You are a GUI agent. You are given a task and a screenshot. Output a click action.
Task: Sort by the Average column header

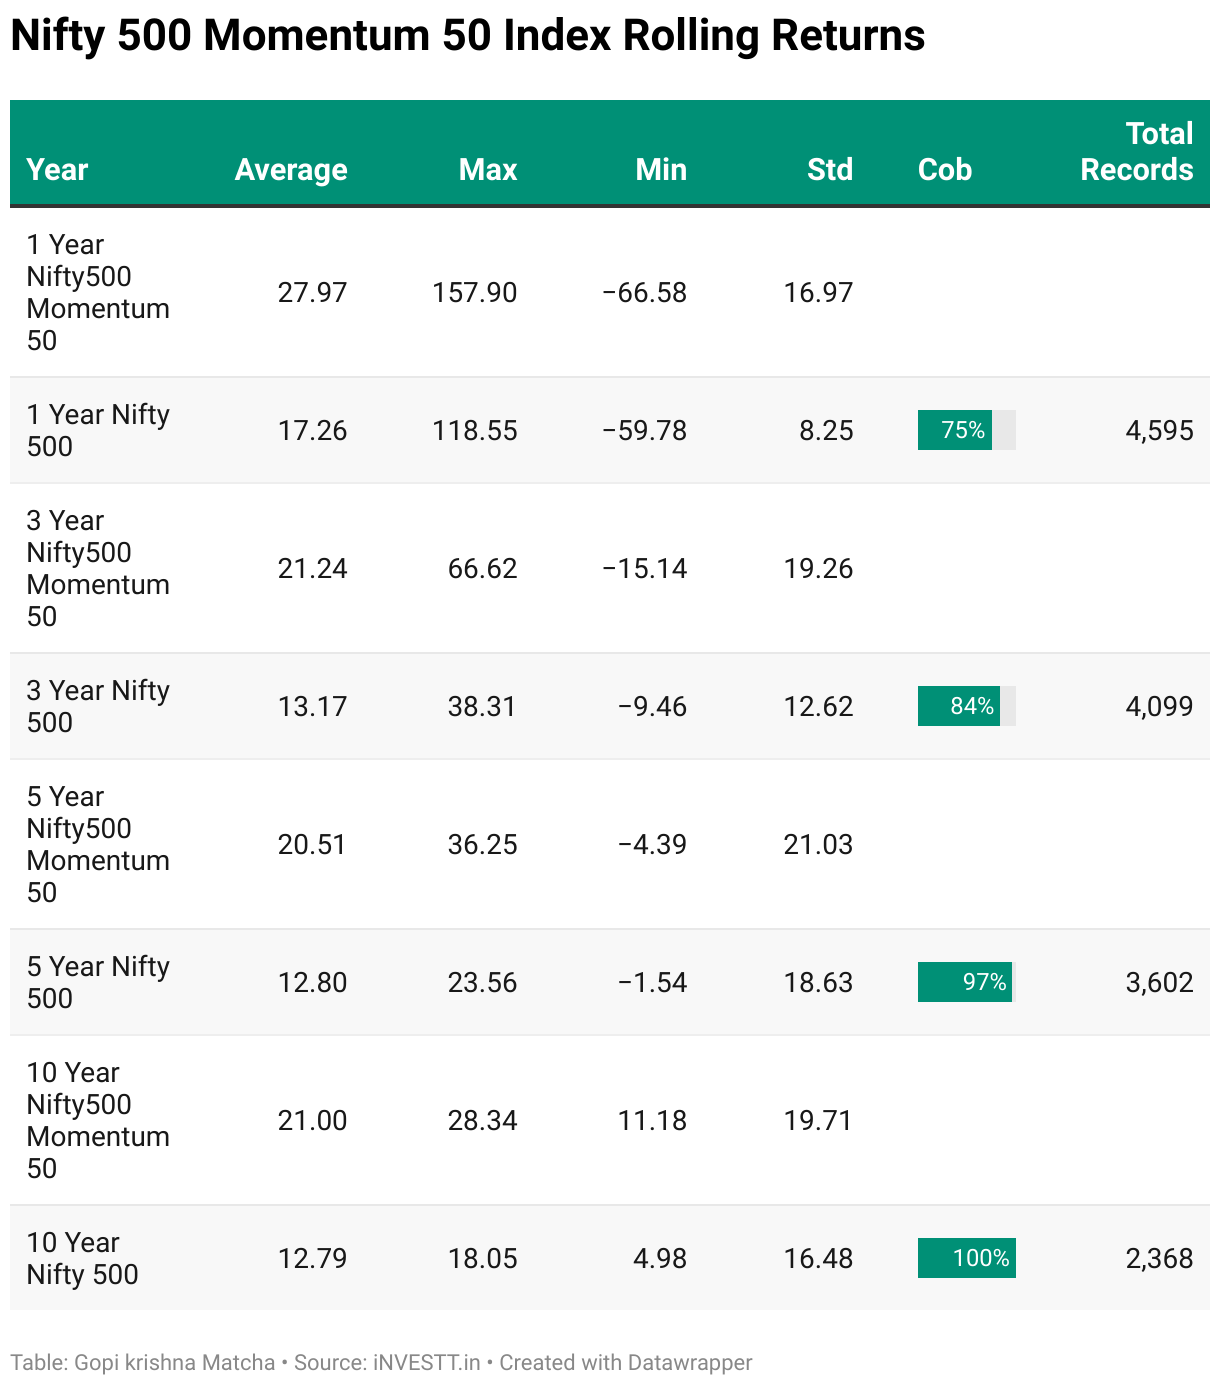(x=291, y=170)
